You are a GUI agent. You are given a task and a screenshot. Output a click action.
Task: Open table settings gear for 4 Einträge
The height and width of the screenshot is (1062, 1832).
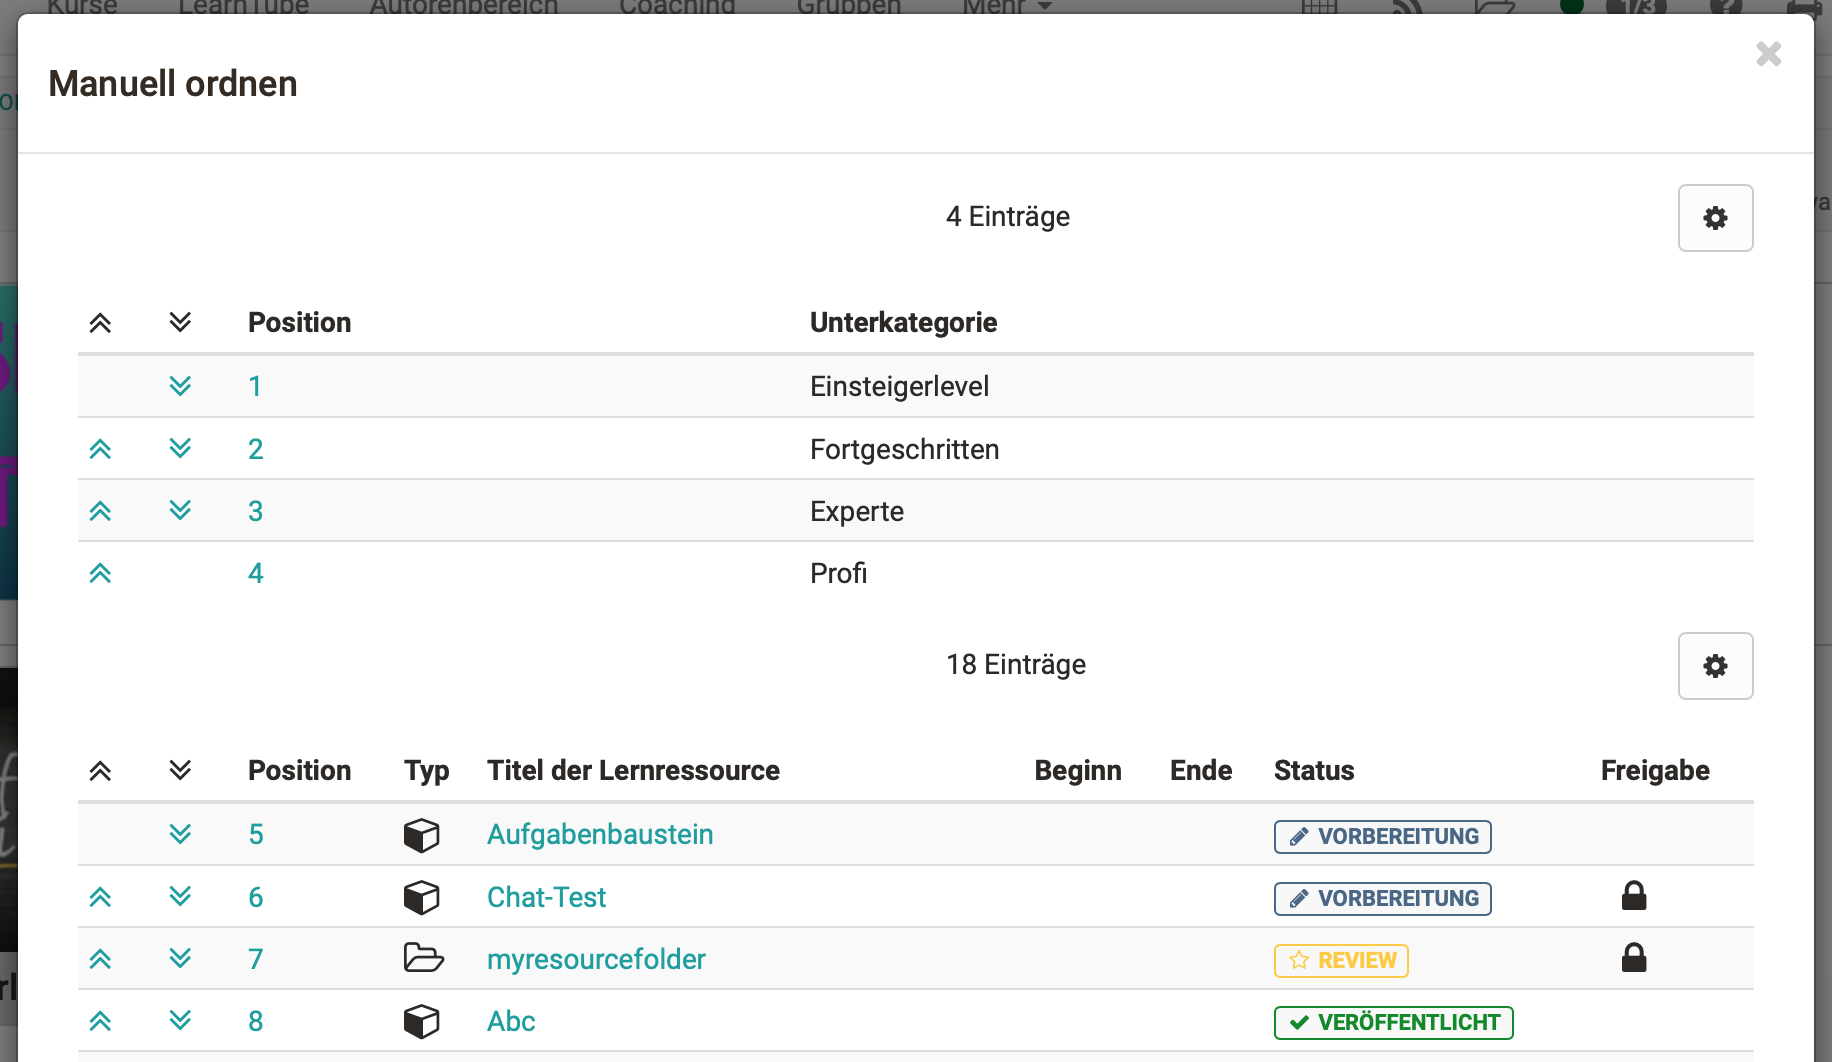(x=1715, y=218)
